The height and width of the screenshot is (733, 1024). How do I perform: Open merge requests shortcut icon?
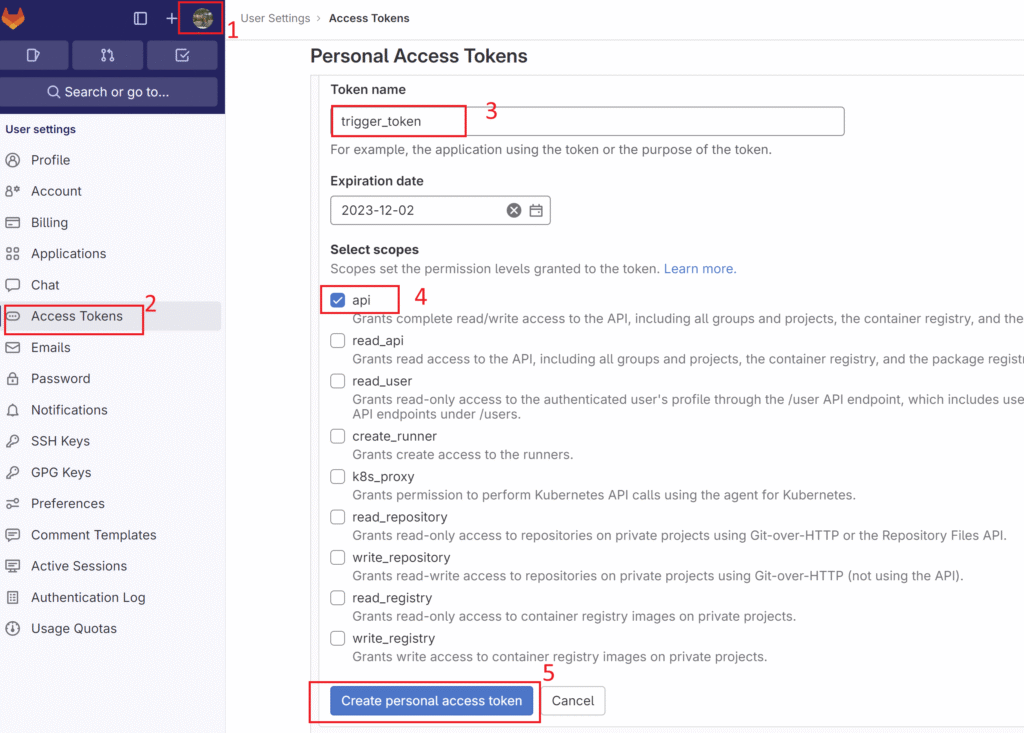107,55
